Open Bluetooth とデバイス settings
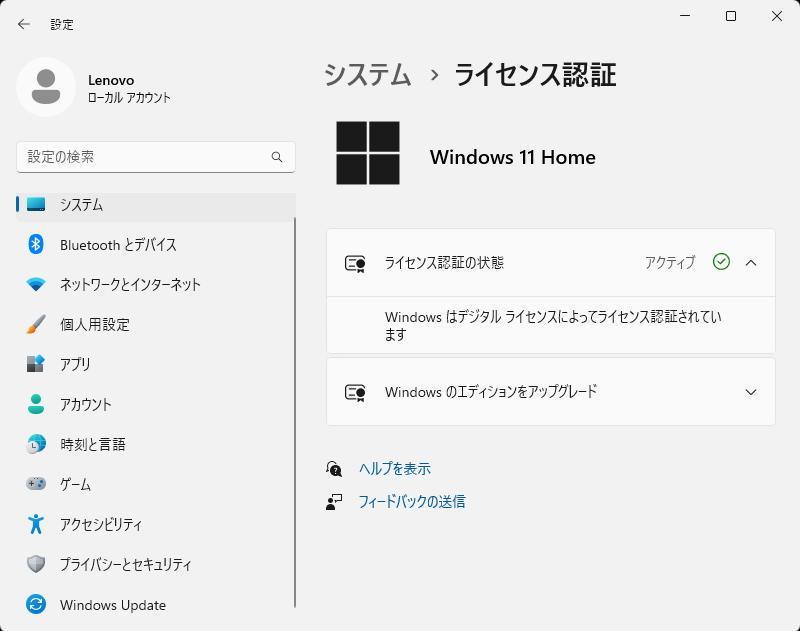Viewport: 800px width, 631px height. click(156, 244)
